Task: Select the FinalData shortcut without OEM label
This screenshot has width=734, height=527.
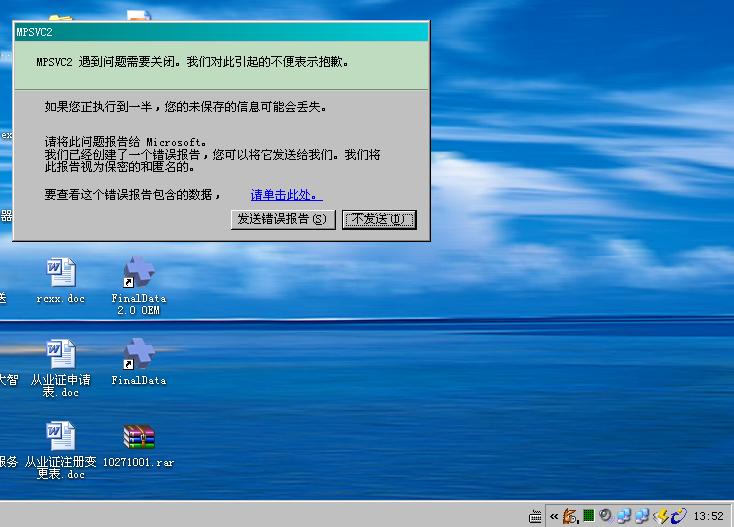Action: pyautogui.click(x=139, y=354)
